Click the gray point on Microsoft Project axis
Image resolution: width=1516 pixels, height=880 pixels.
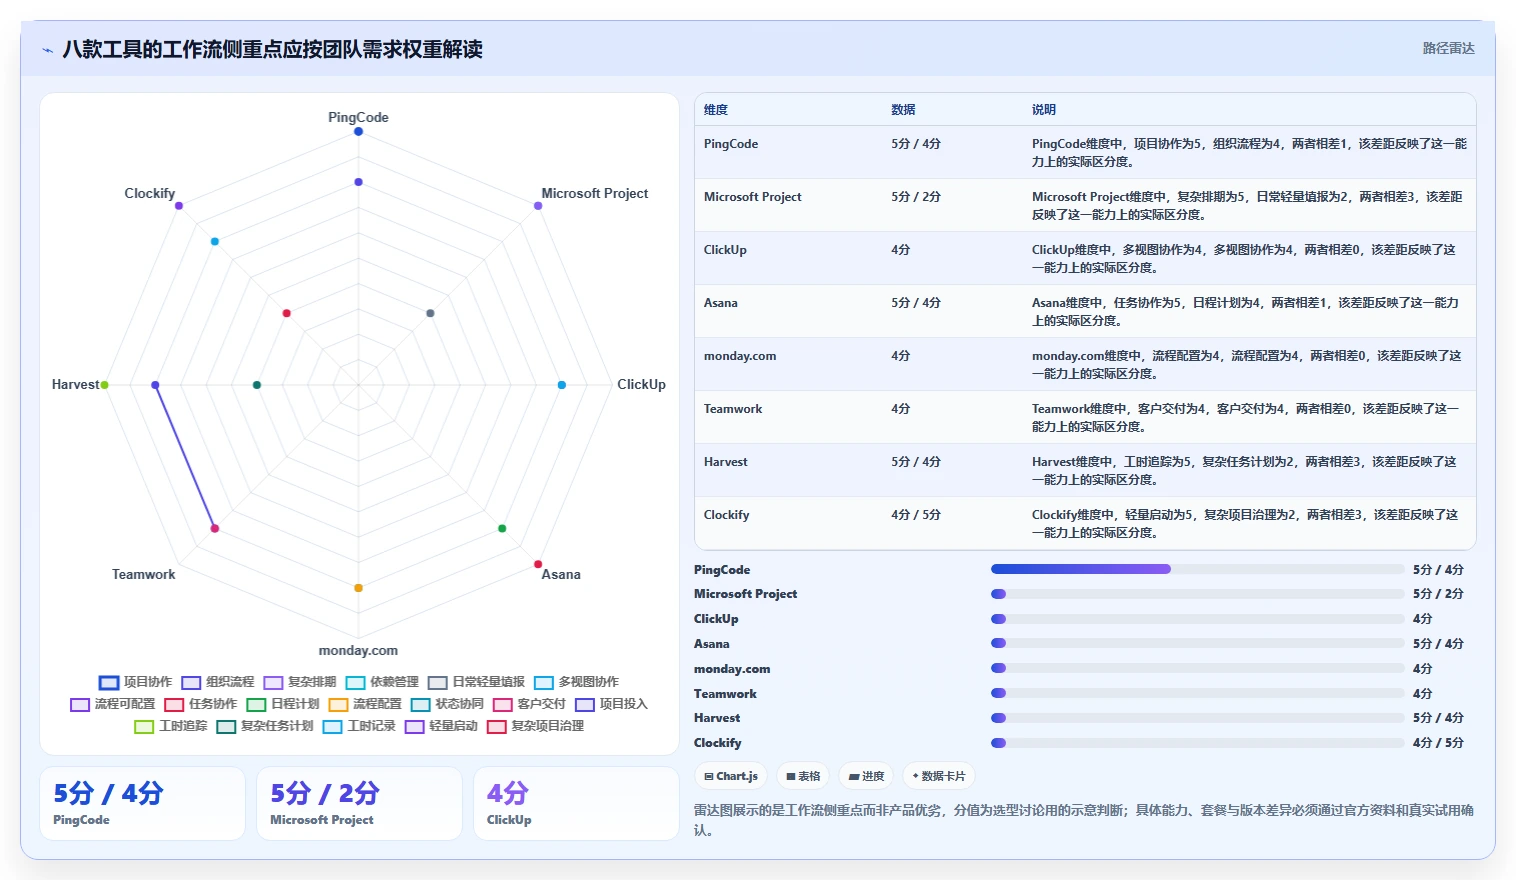point(430,313)
